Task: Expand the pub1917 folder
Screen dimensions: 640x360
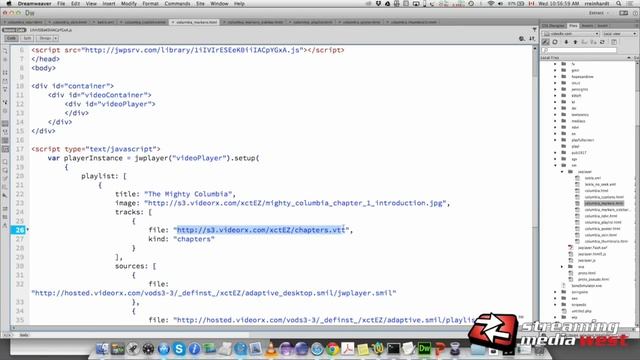Action: tap(555, 153)
